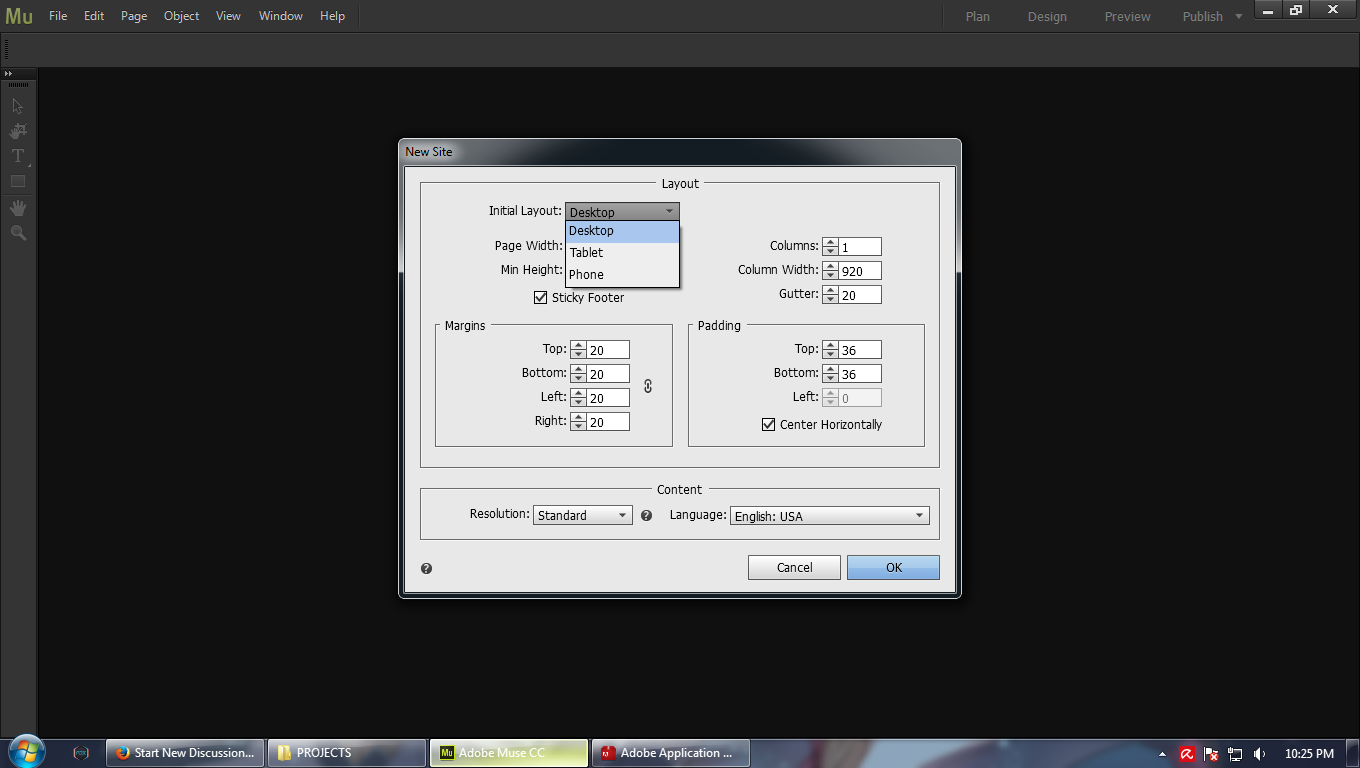Select the Text tool
This screenshot has width=1360, height=768.
coord(18,156)
